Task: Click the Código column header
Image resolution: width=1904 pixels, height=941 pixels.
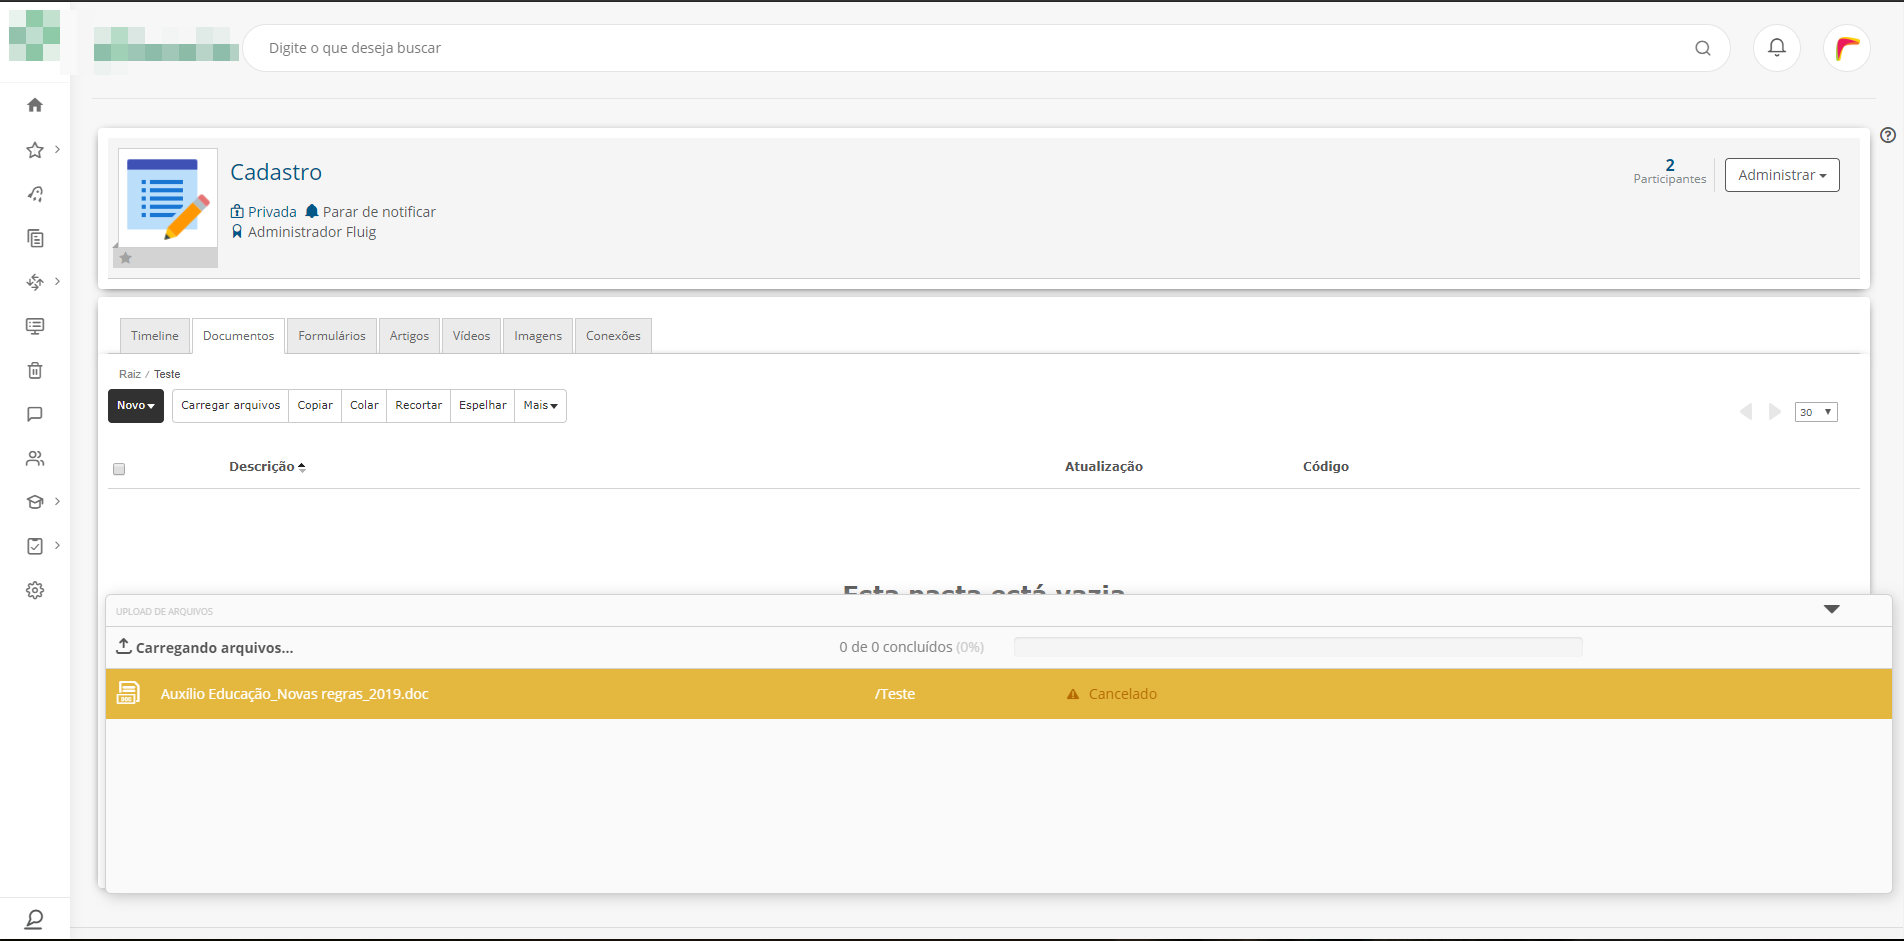Action: pos(1326,467)
